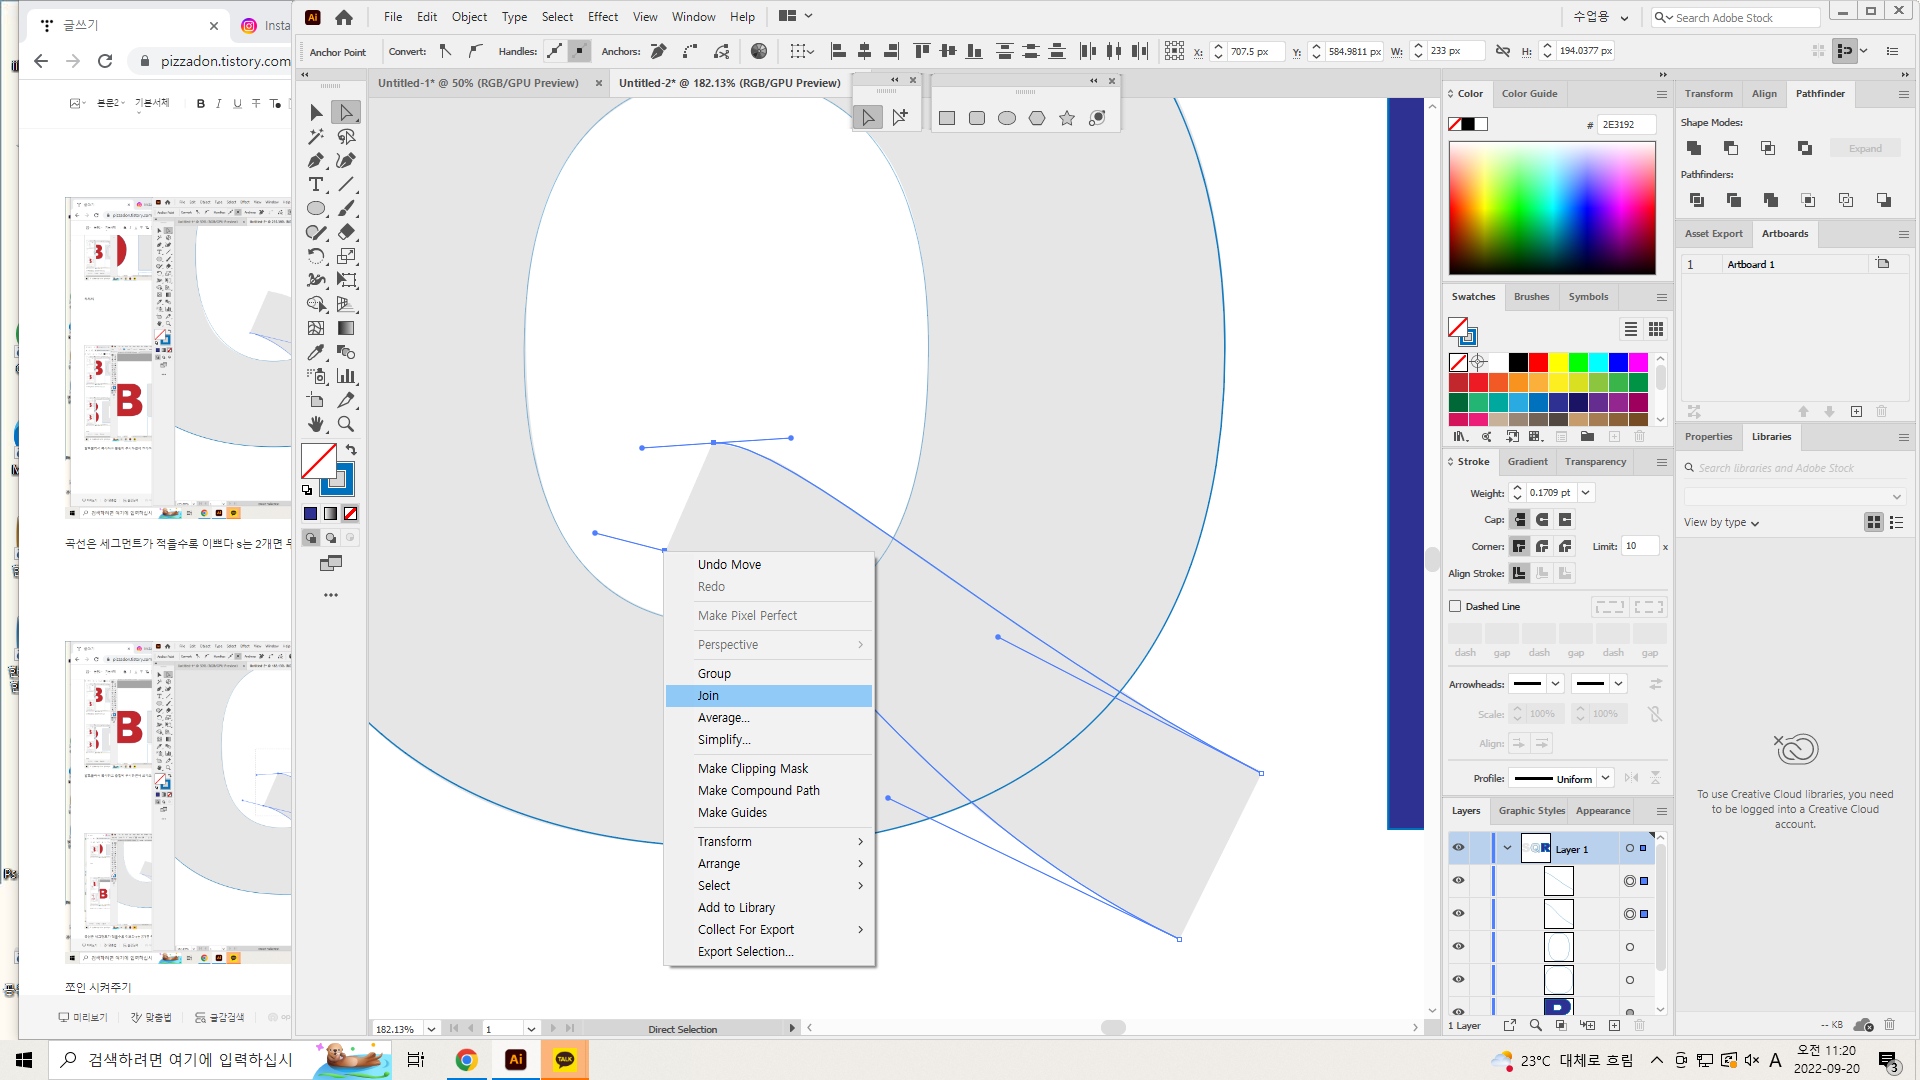Screen dimensions: 1920x1080
Task: Open stroke Weight dropdown
Action: coord(1586,493)
